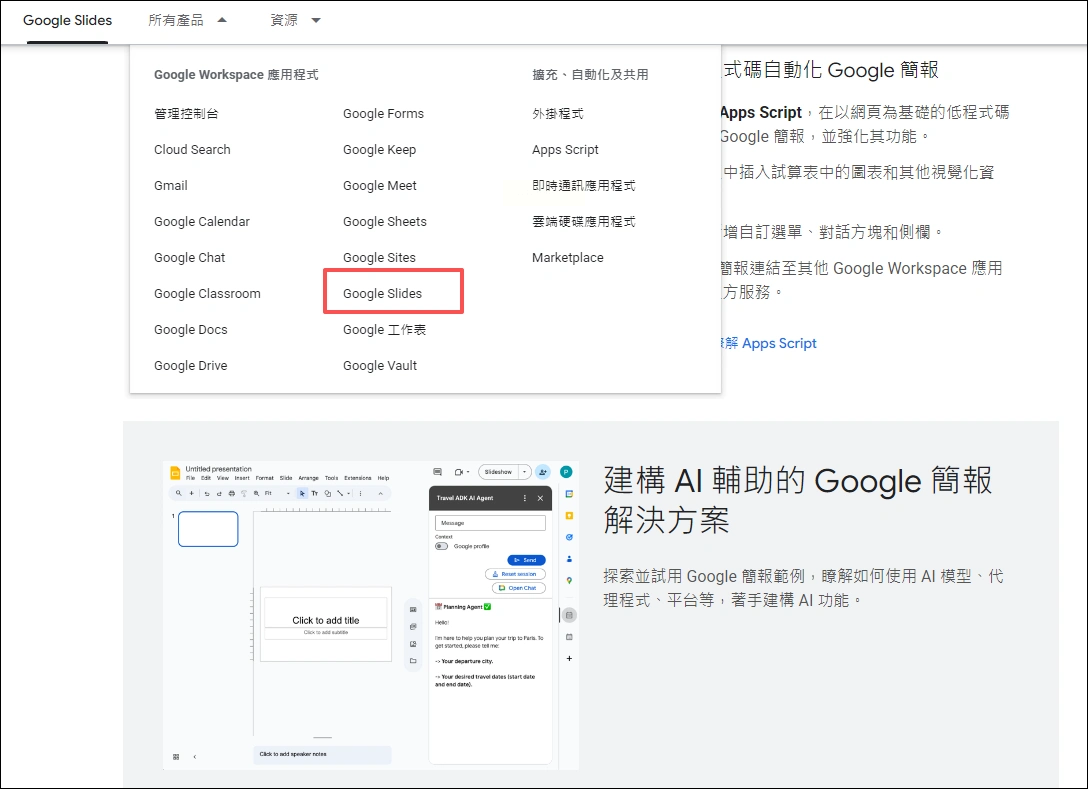The image size is (1088, 789).
Task: Open Google Slides from products list
Action: pyautogui.click(x=382, y=294)
